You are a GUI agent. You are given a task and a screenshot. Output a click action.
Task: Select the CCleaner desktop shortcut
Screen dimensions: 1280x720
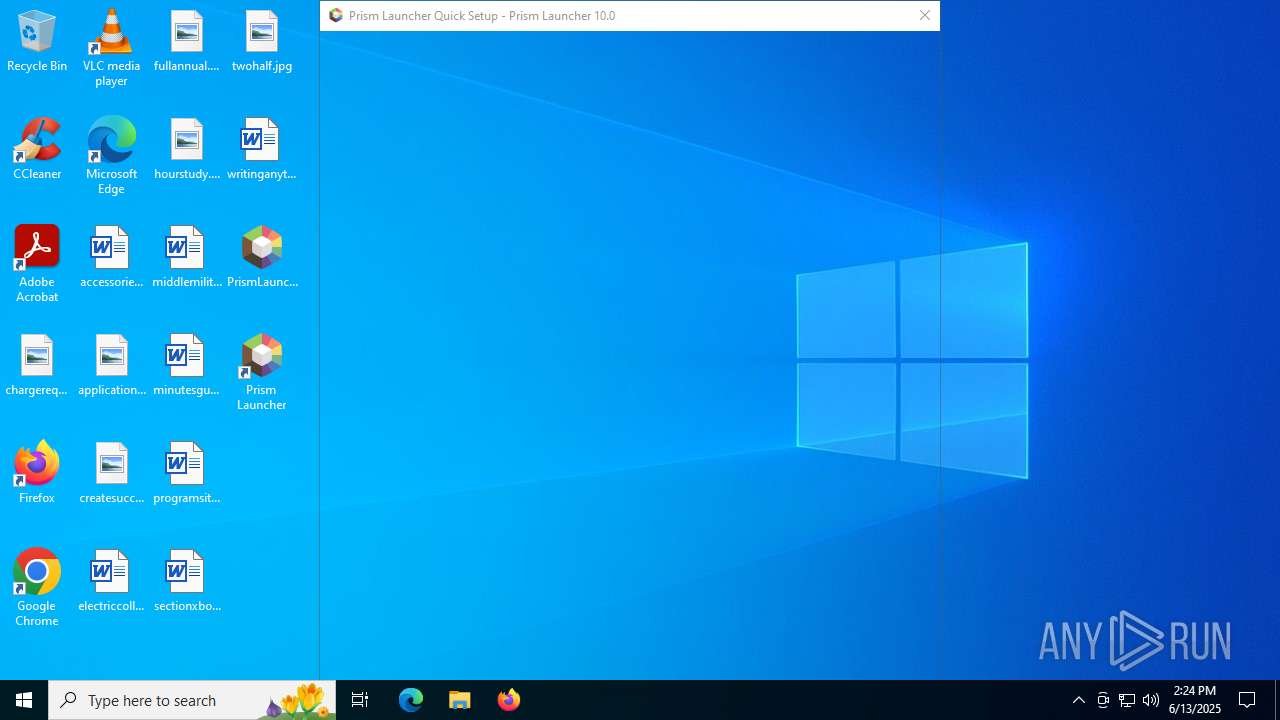(x=37, y=150)
